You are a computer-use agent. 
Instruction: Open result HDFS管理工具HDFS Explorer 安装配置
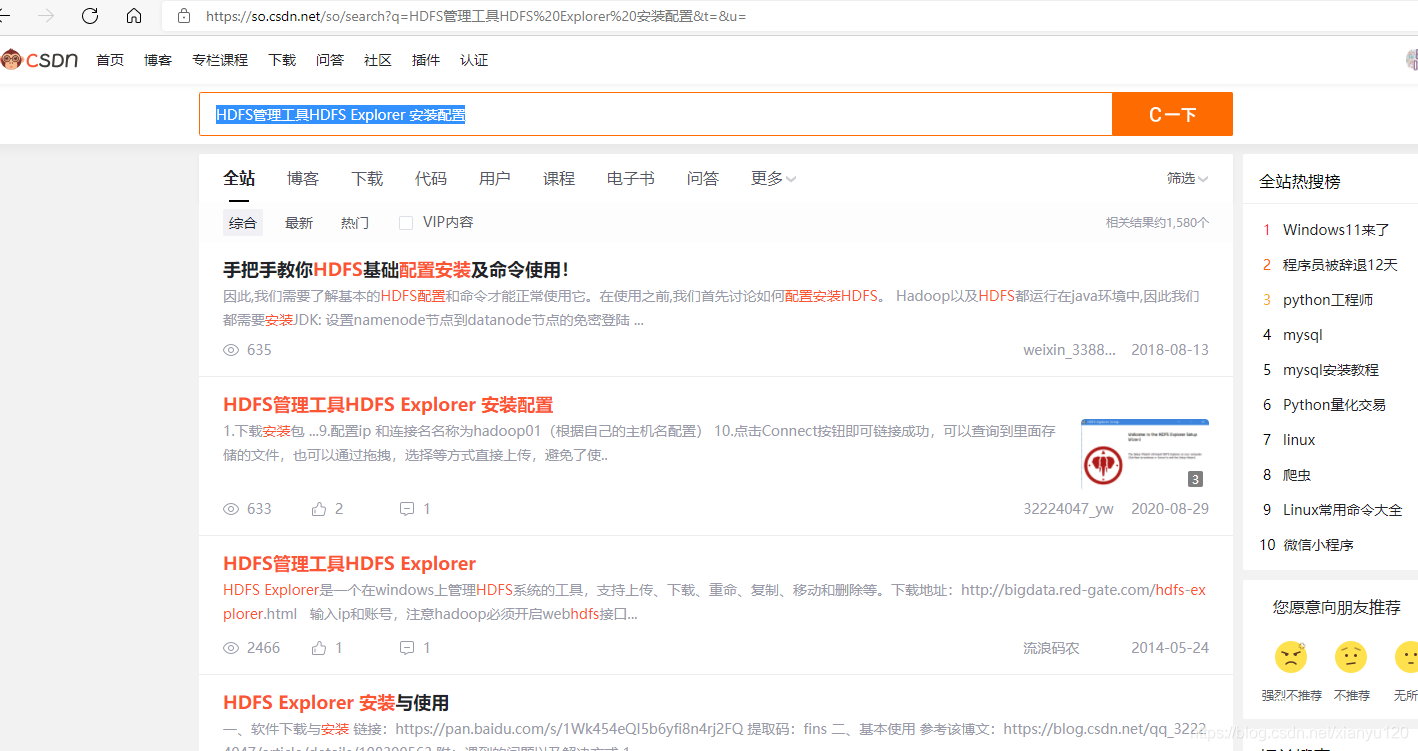[x=388, y=405]
